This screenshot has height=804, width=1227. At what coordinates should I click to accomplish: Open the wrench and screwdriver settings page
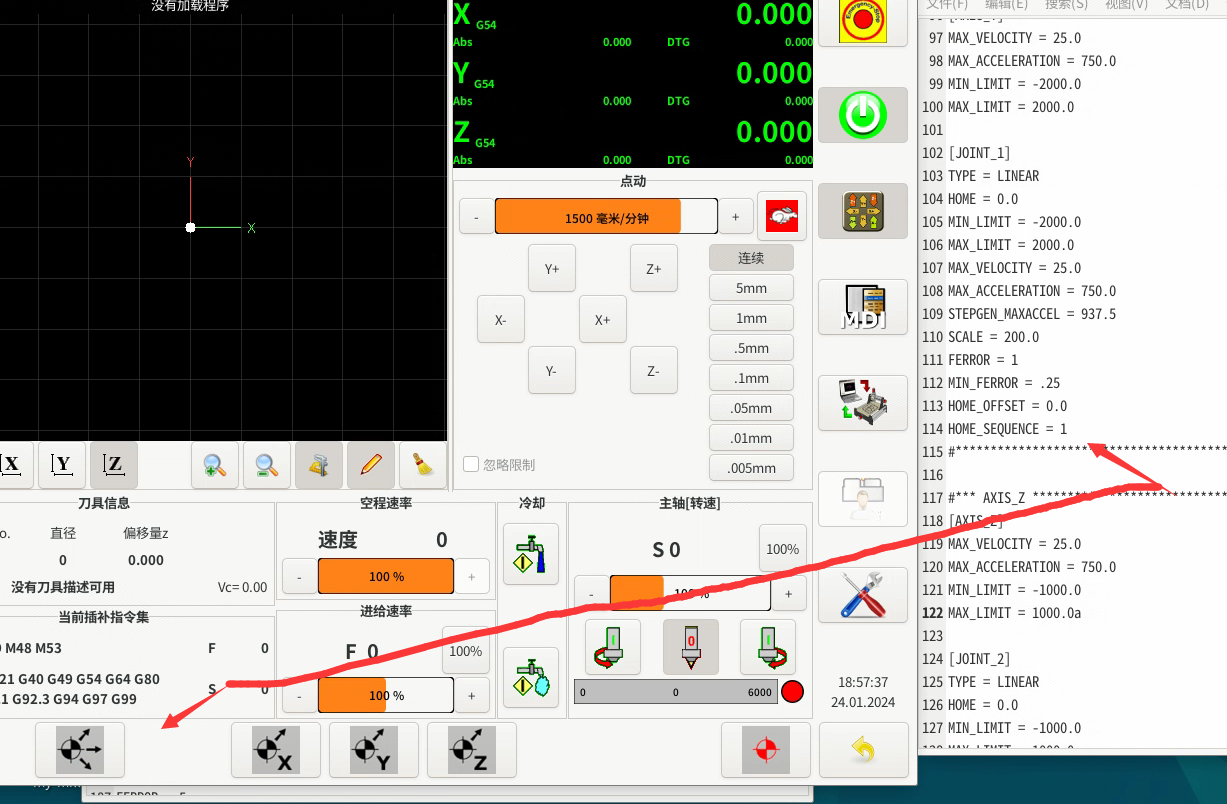click(x=862, y=595)
